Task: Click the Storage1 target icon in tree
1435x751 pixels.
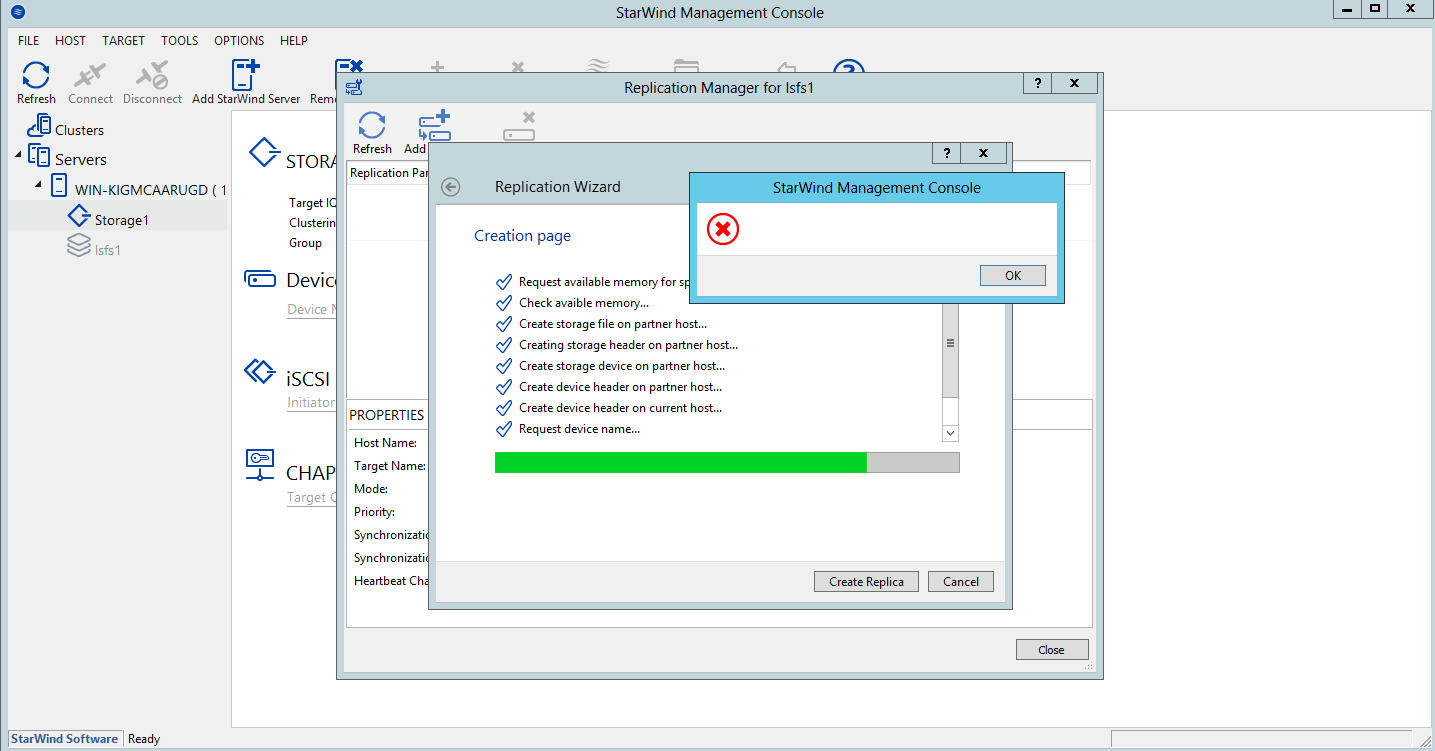Action: tap(79, 216)
